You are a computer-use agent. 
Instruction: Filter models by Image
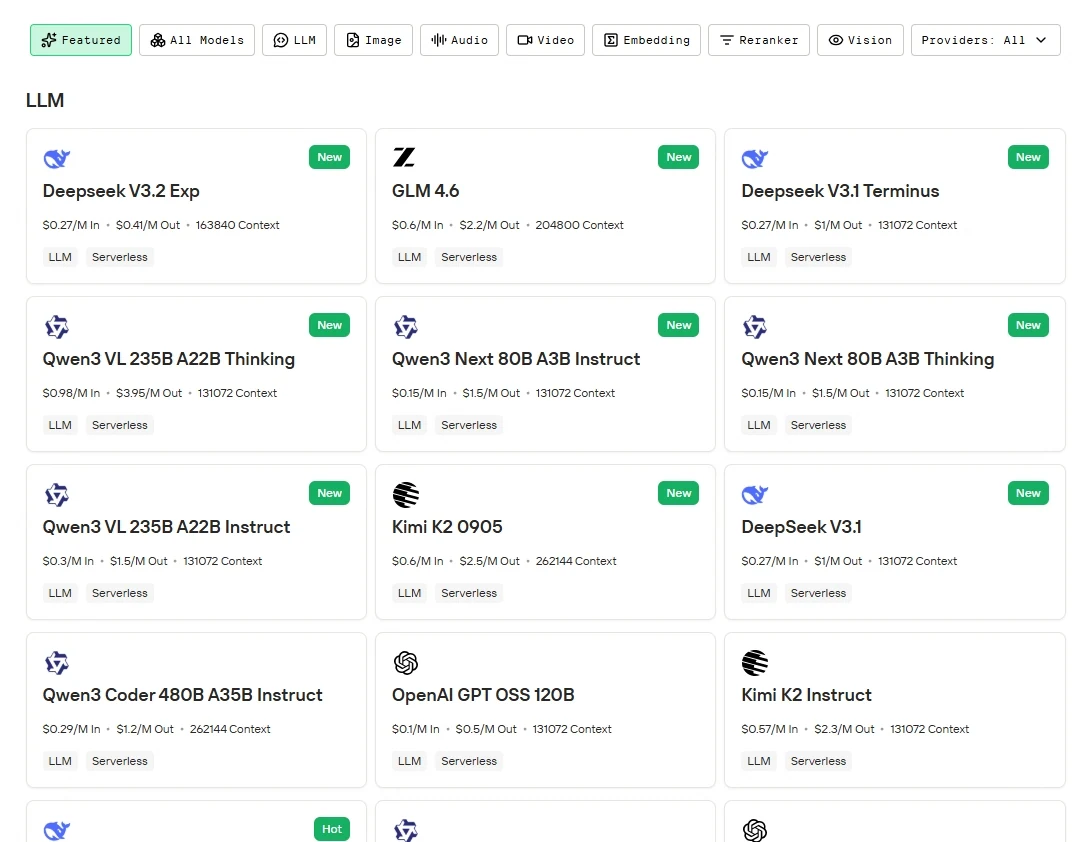373,40
